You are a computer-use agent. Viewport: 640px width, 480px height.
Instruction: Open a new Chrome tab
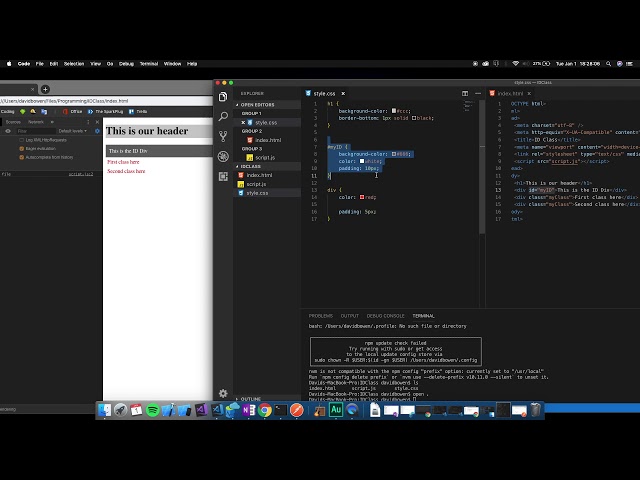point(45,89)
